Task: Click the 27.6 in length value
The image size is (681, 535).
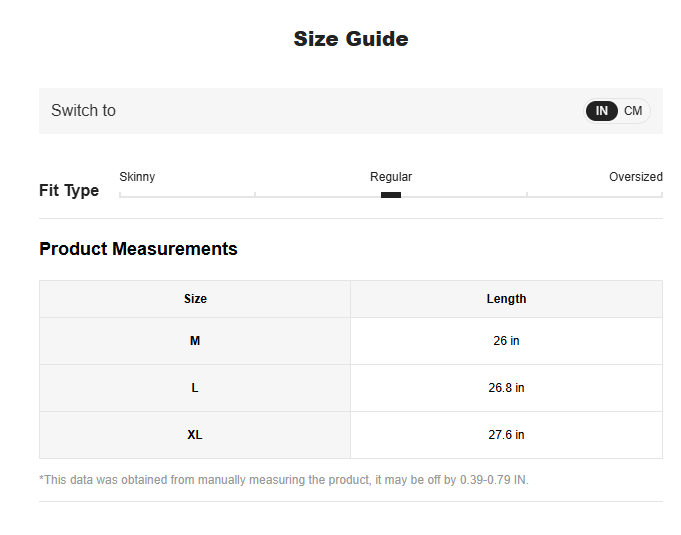Action: [x=506, y=435]
